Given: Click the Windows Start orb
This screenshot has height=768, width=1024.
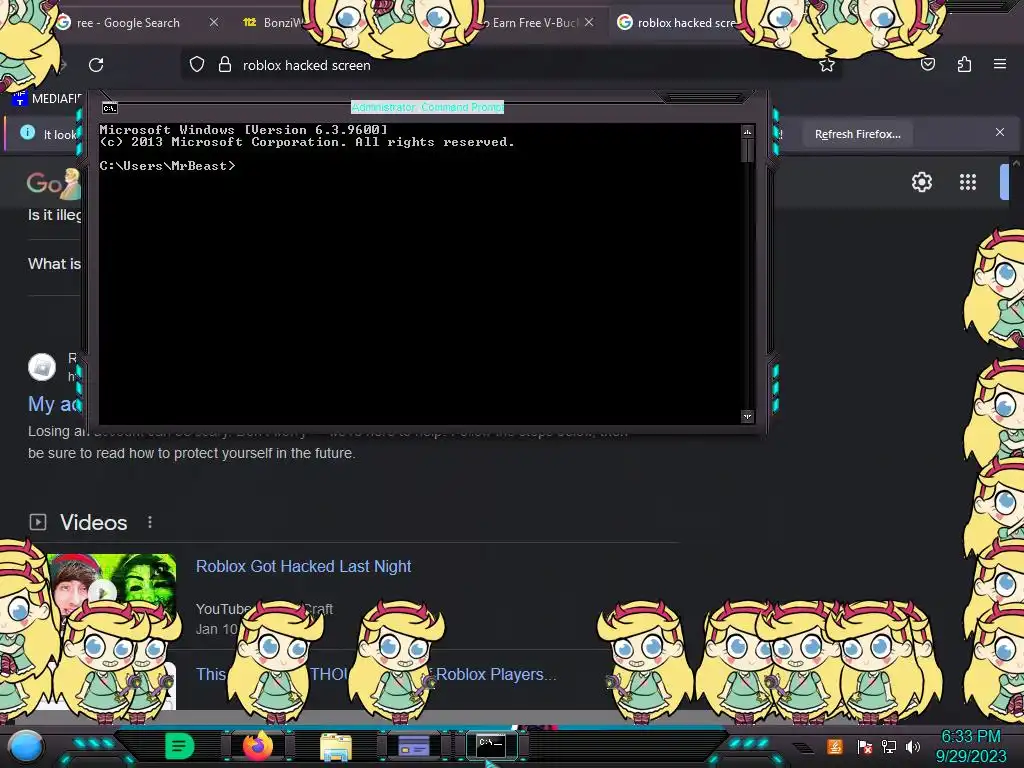Looking at the screenshot, I should 25,746.
